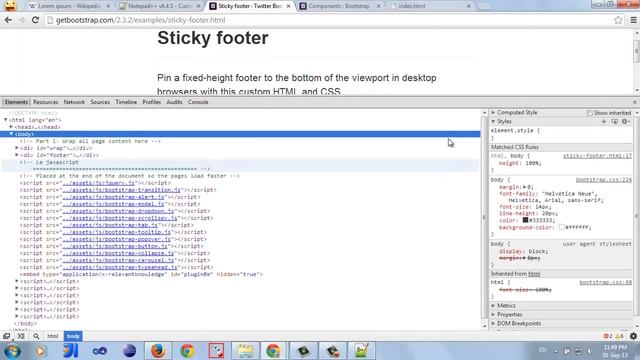This screenshot has height=360, width=640.
Task: Select html breadcrumb in DevTools
Action: pos(53,336)
